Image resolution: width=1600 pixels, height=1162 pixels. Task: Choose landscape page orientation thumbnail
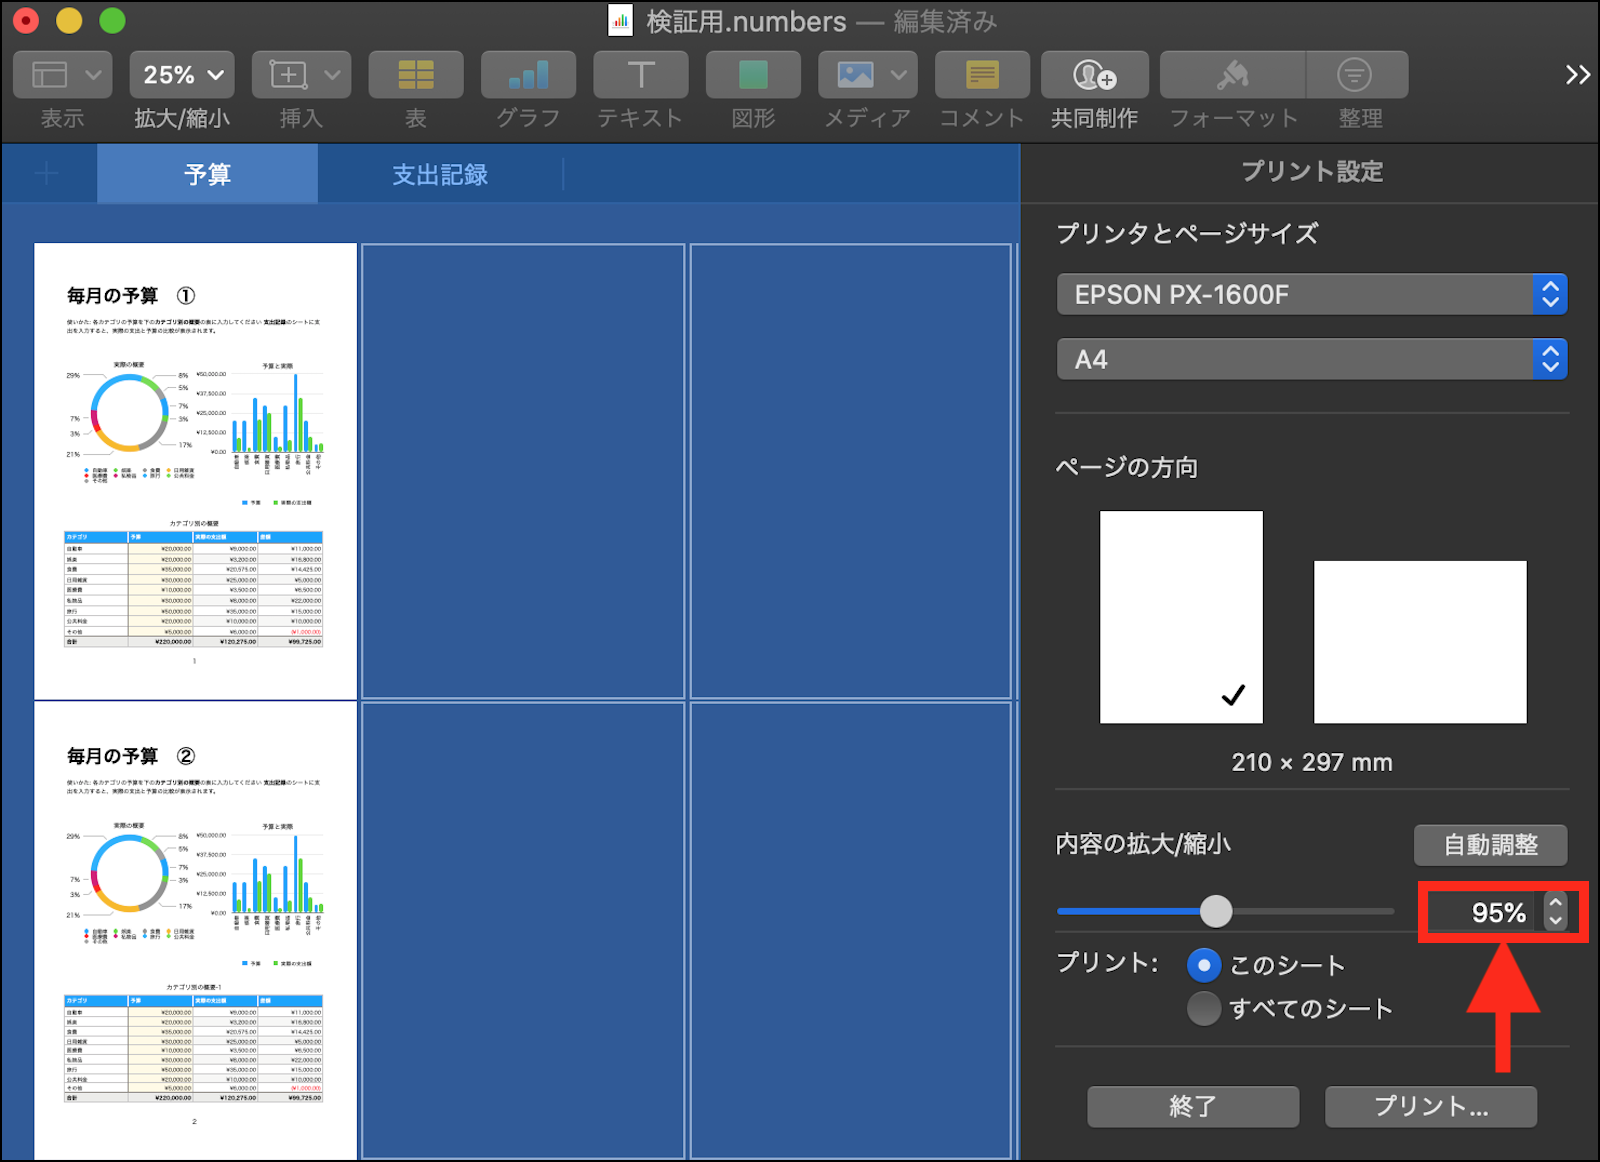1419,641
